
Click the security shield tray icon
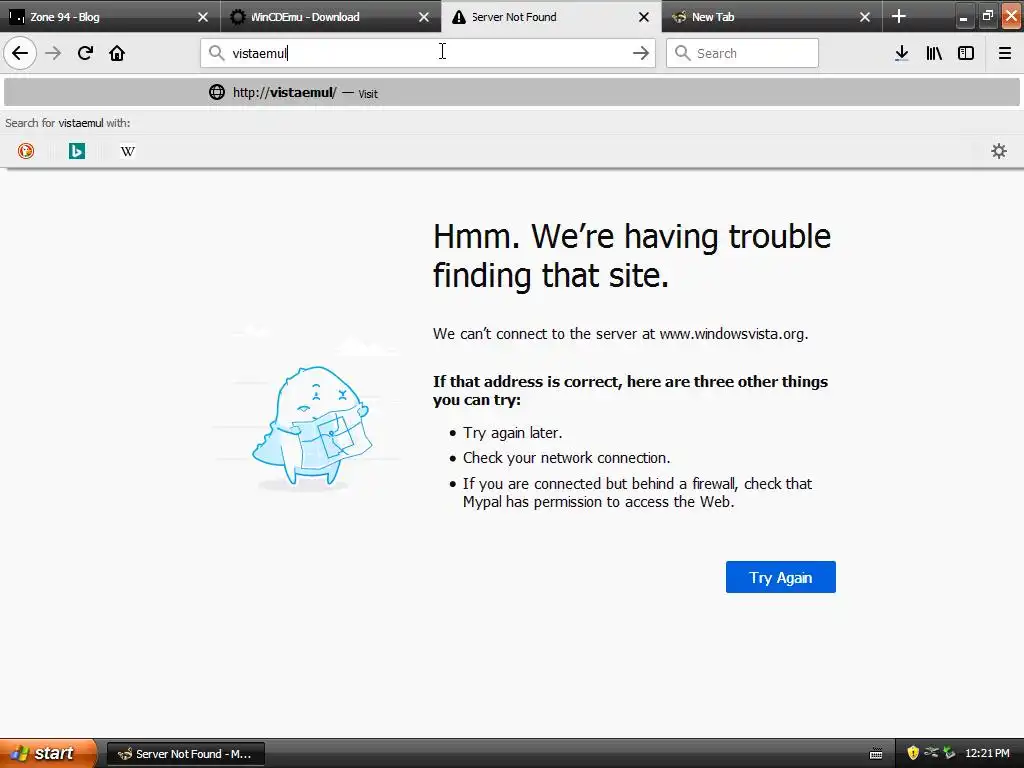[x=913, y=753]
